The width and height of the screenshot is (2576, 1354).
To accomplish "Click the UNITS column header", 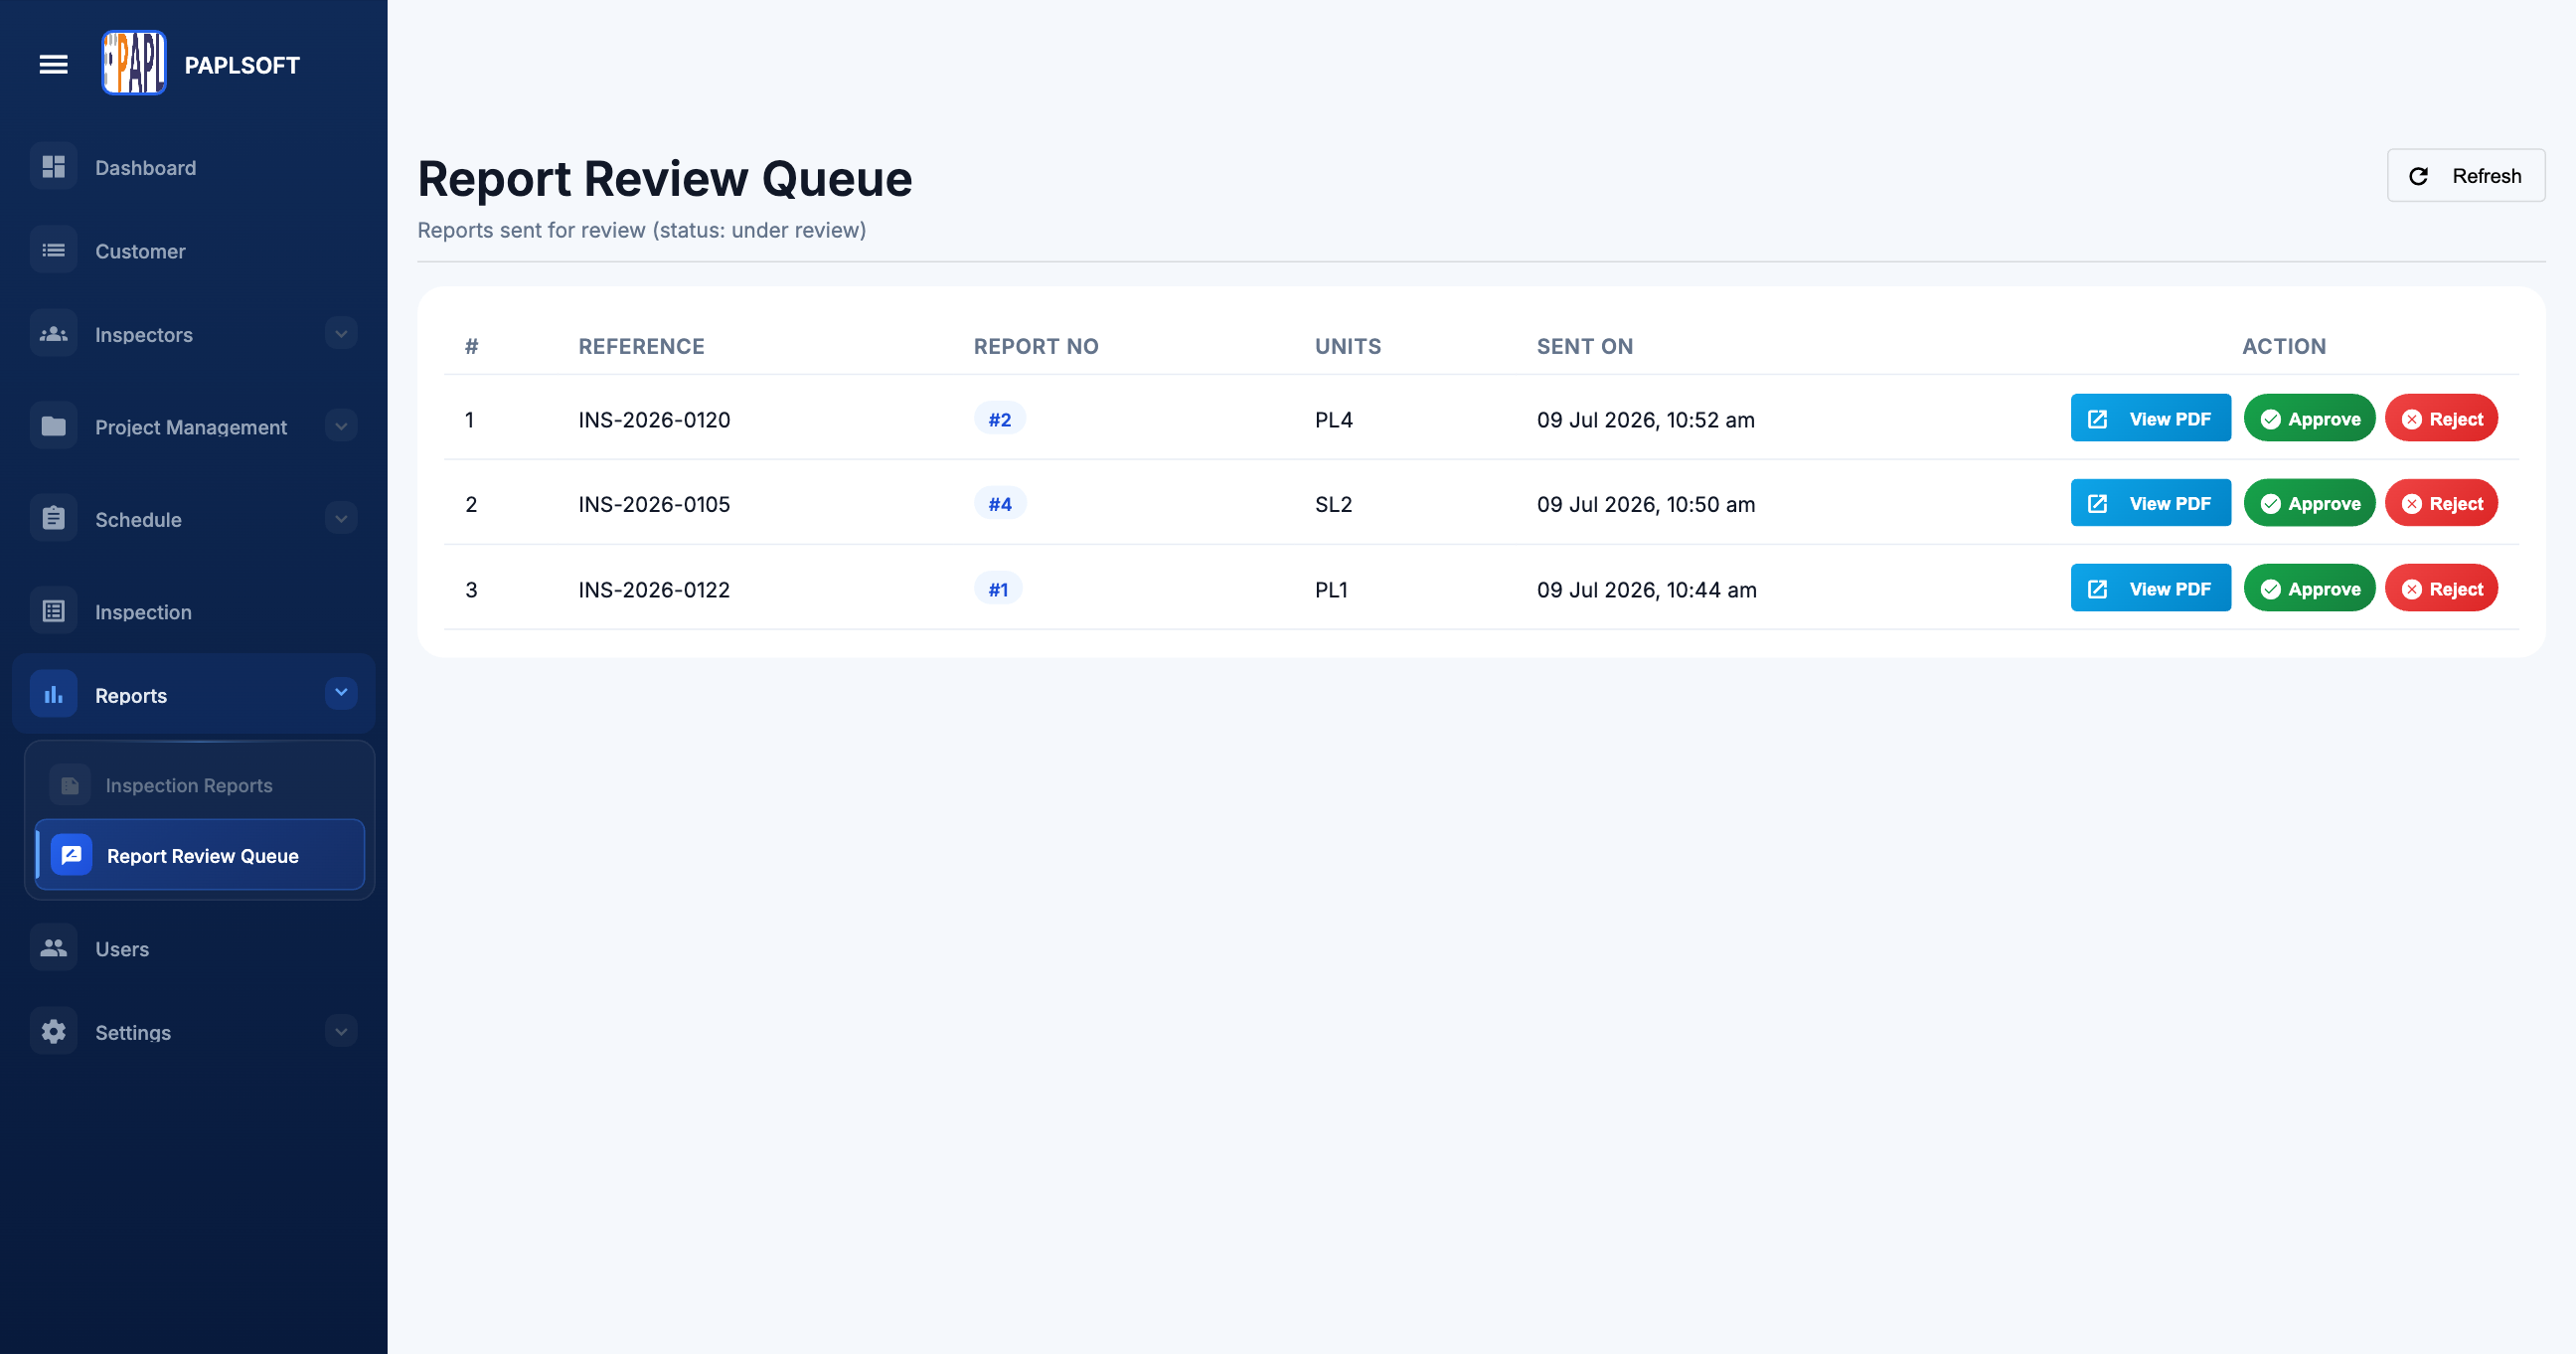I will 1347,346.
